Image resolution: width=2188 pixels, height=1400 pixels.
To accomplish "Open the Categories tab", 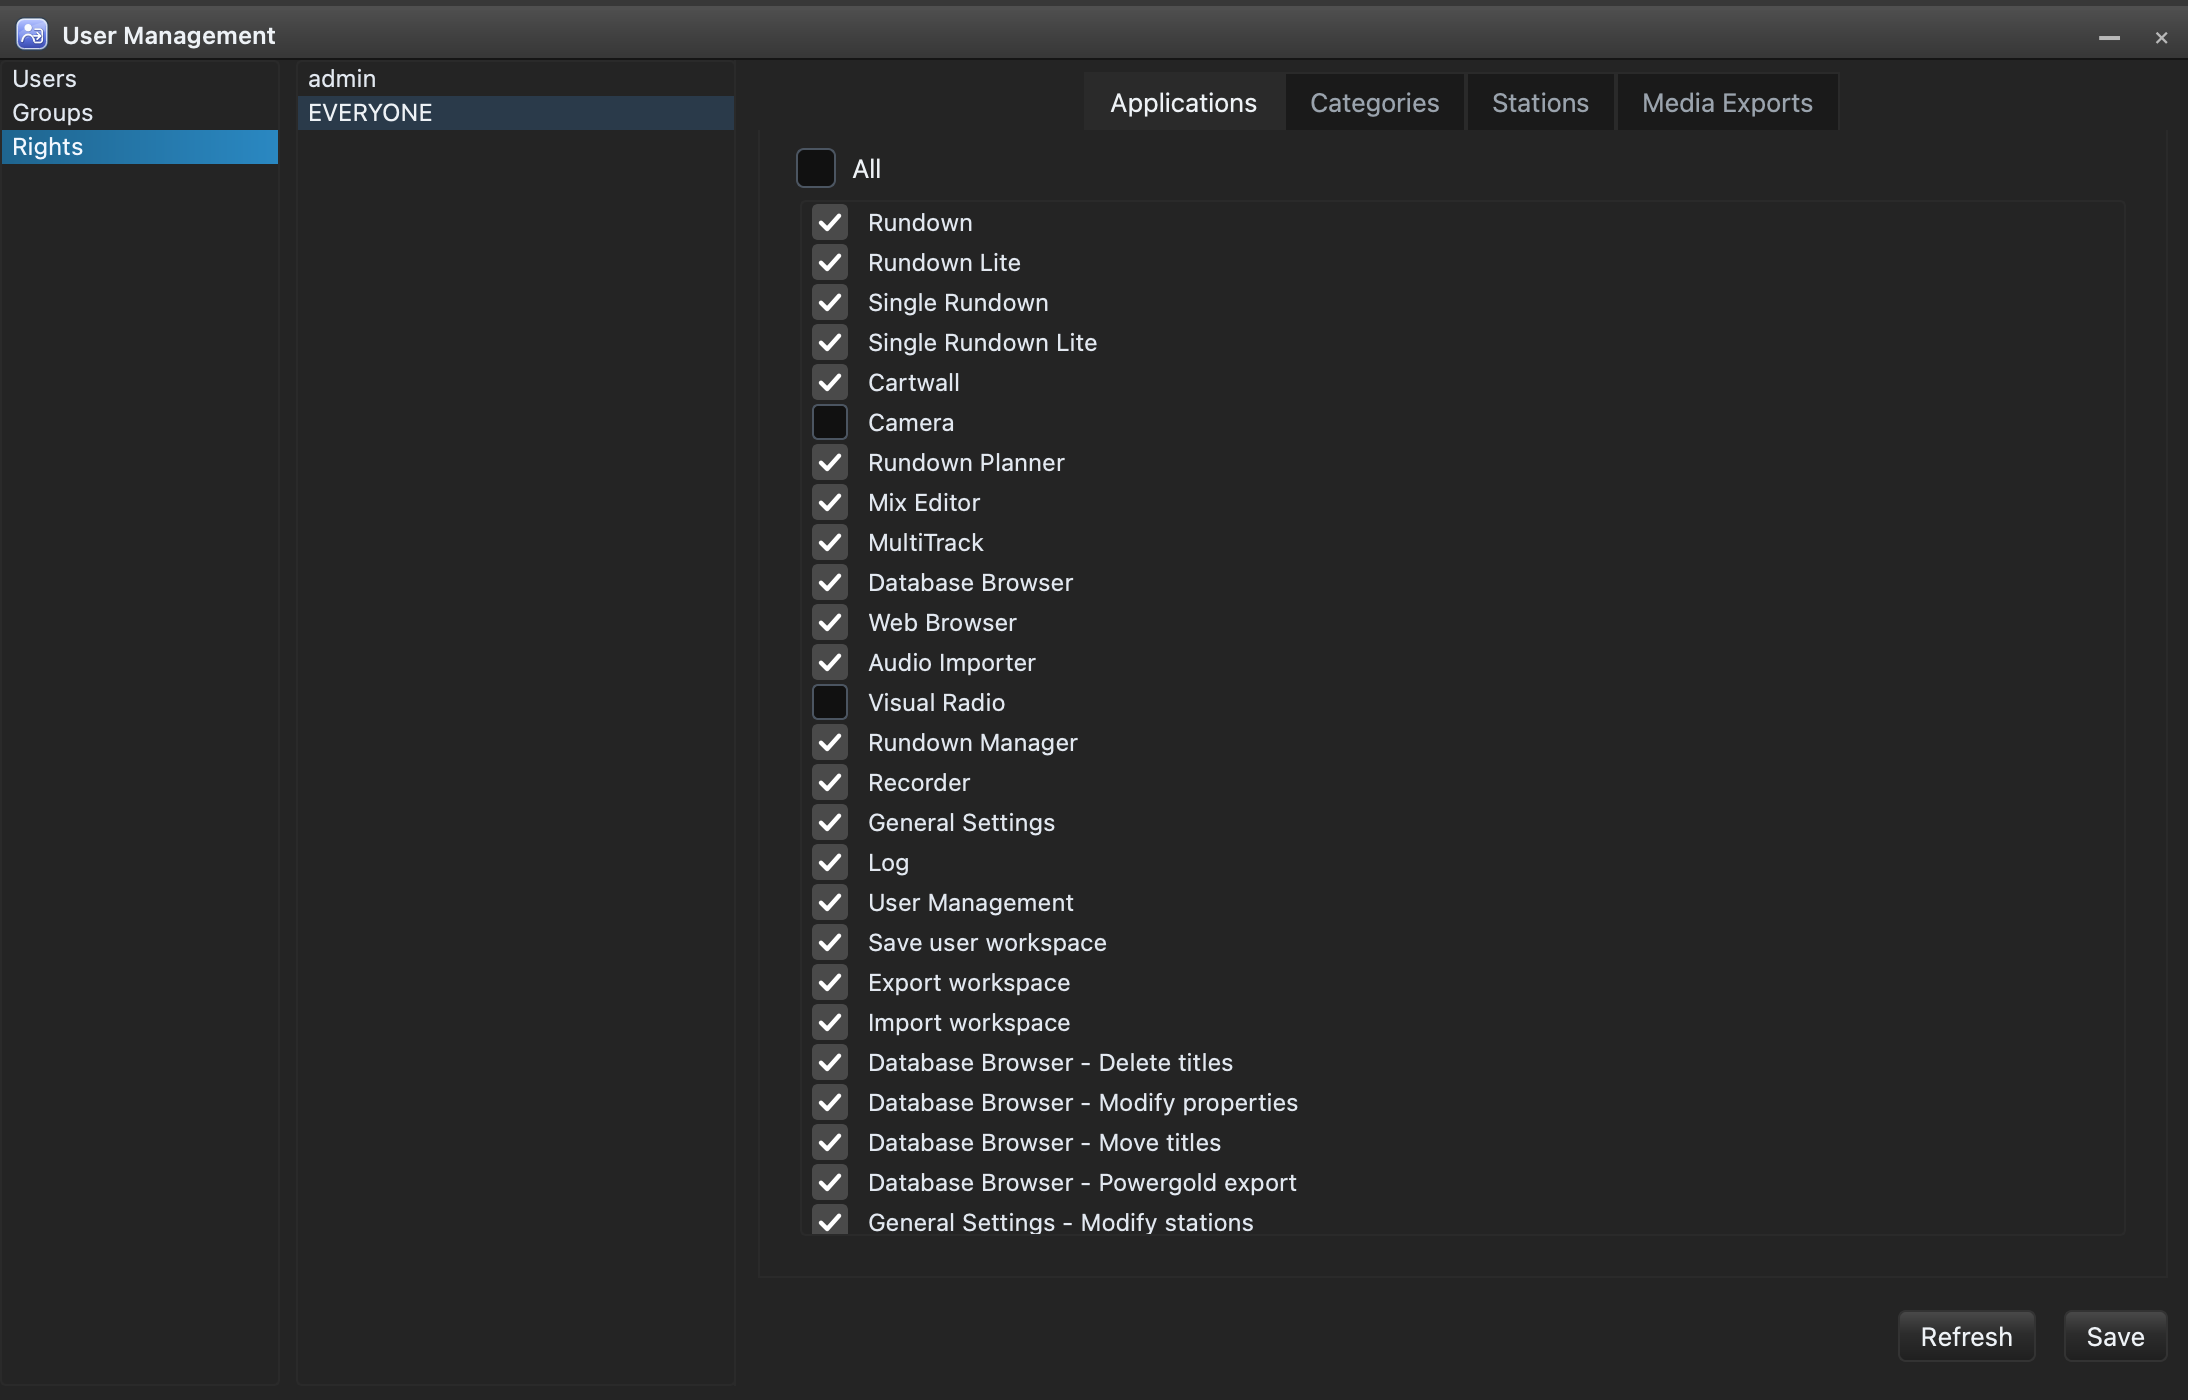I will [1375, 102].
